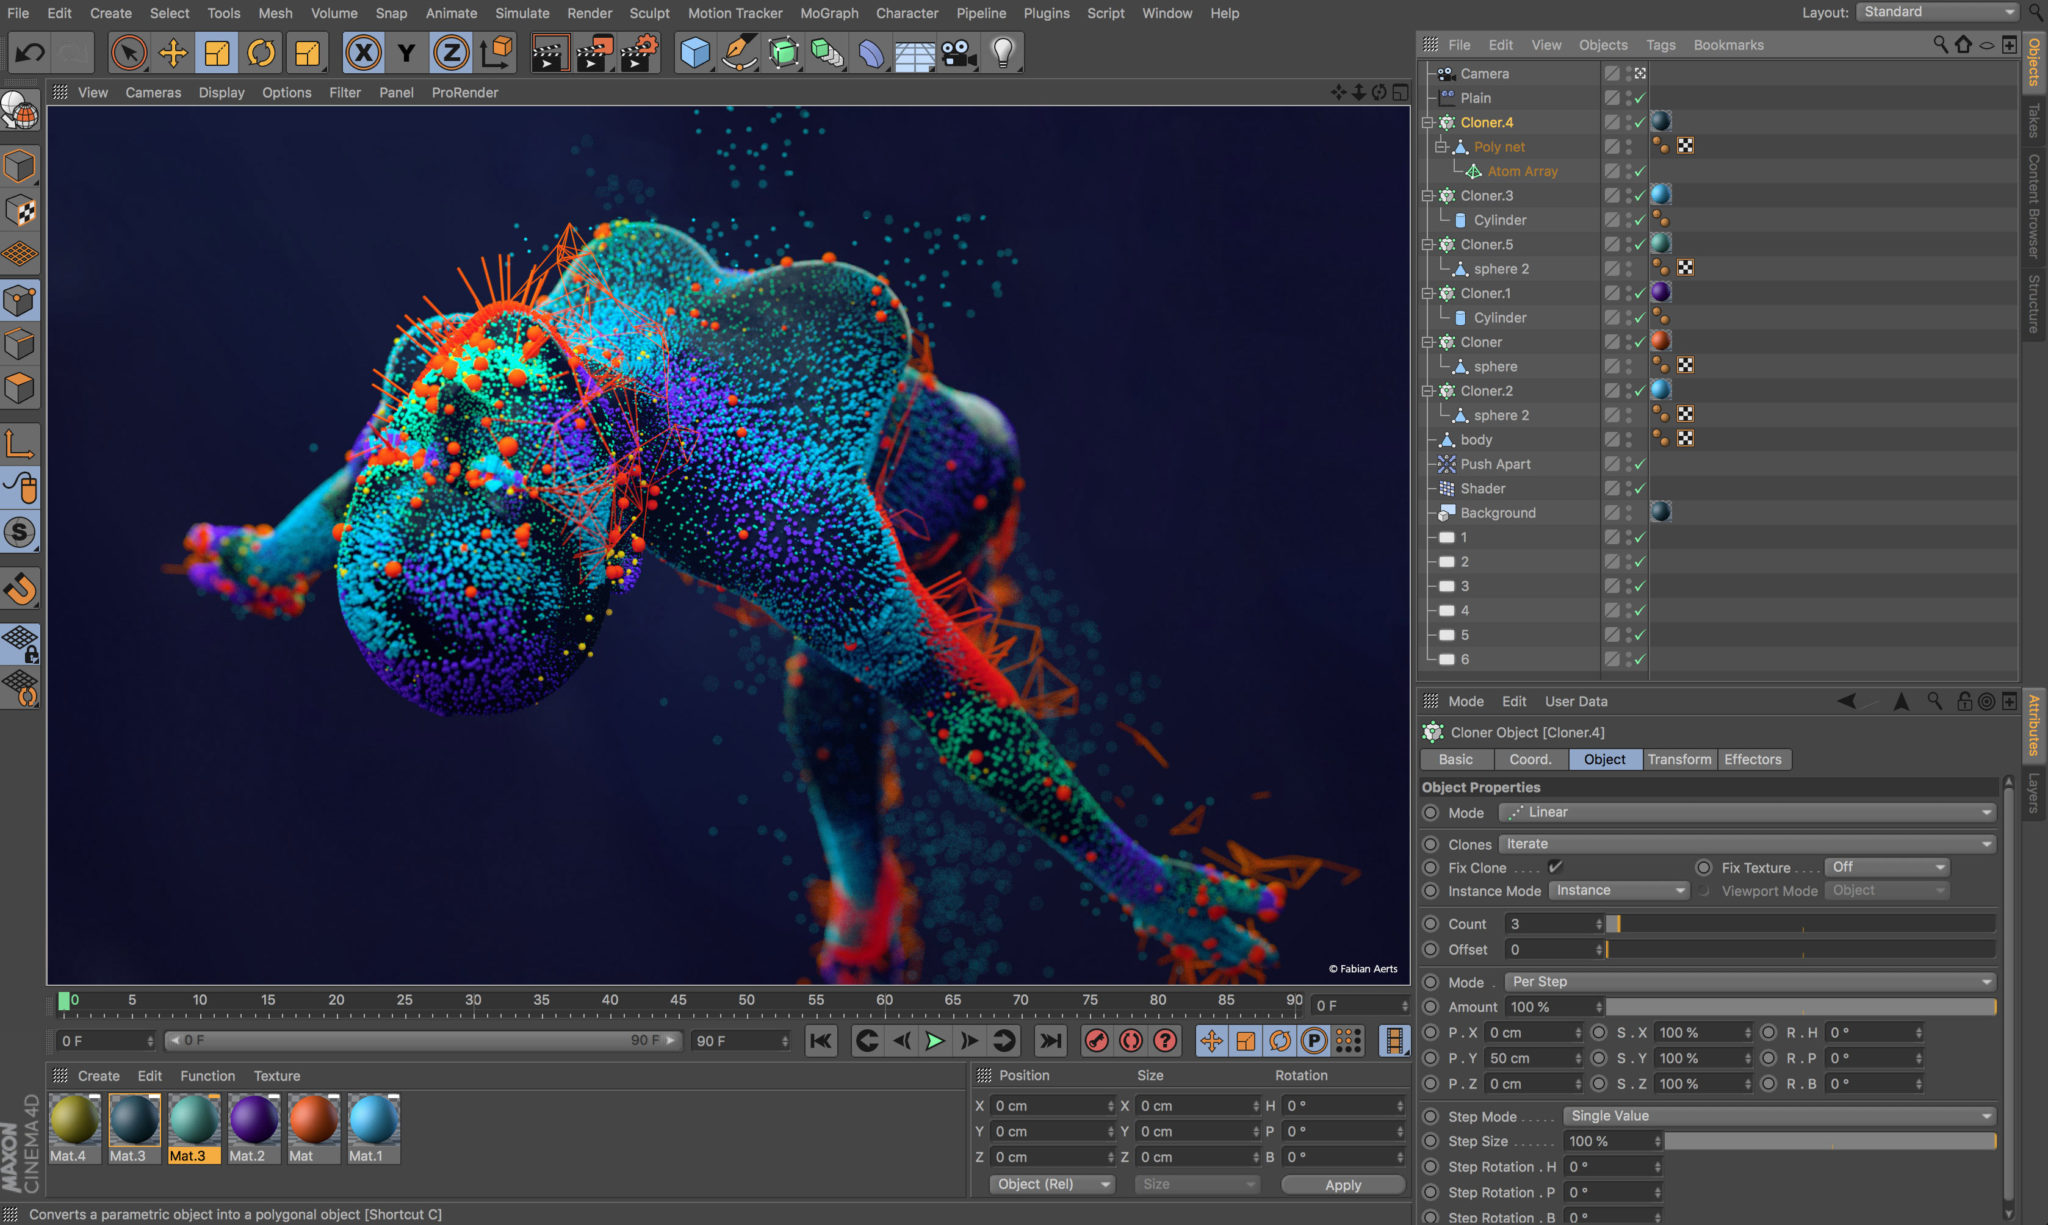The image size is (2048, 1225).
Task: Select the Scale tool in toolbar
Action: coord(216,52)
